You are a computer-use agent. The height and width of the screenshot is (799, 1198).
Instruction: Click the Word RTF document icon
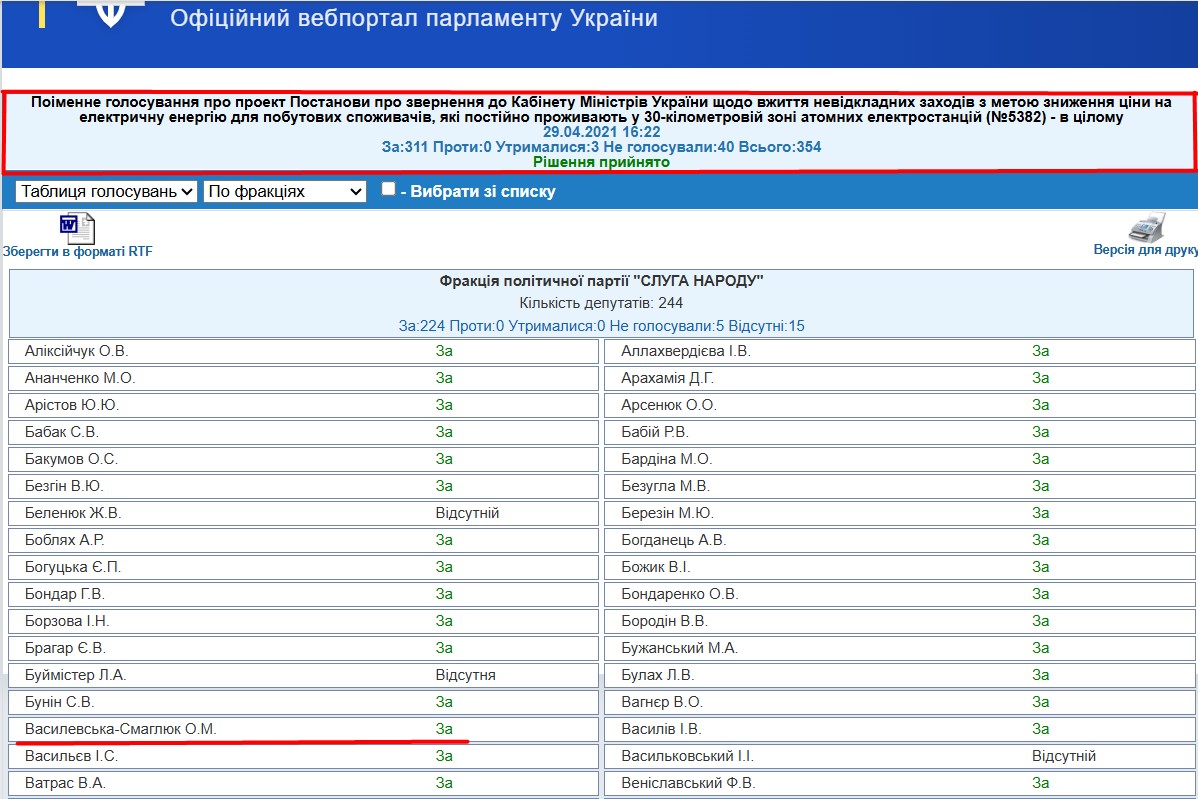tap(77, 228)
